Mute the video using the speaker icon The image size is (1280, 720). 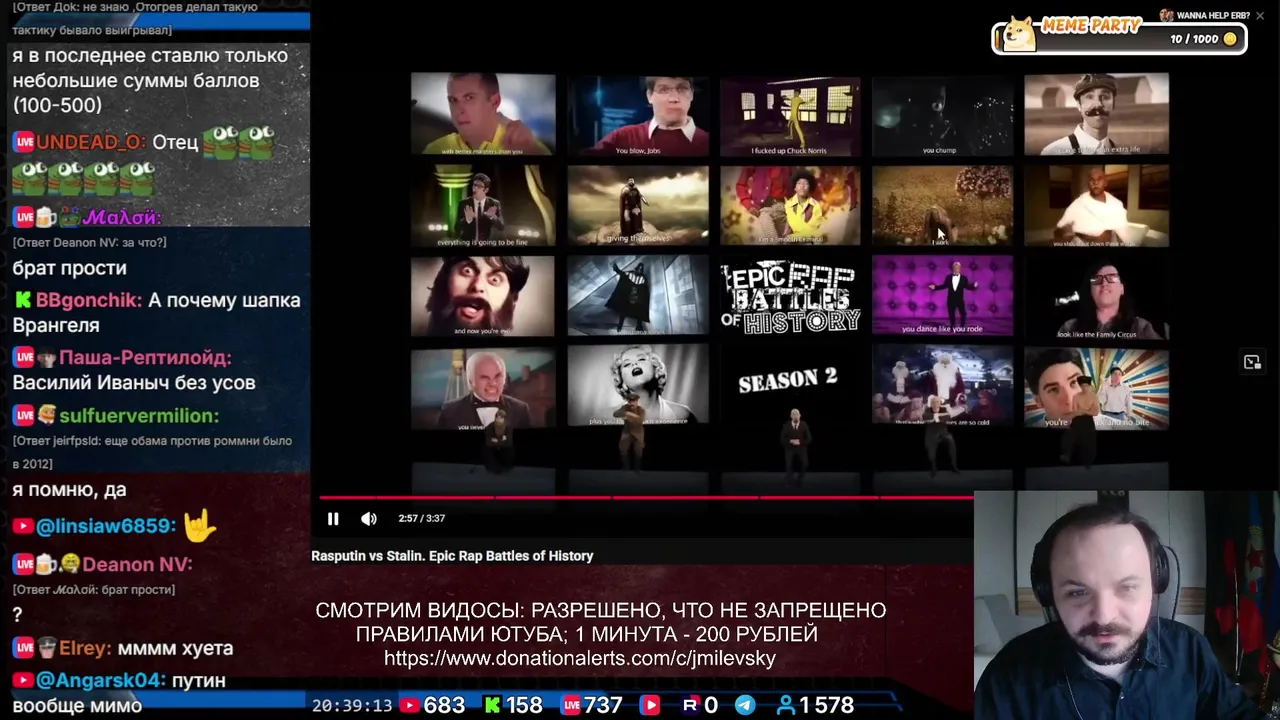click(x=369, y=518)
